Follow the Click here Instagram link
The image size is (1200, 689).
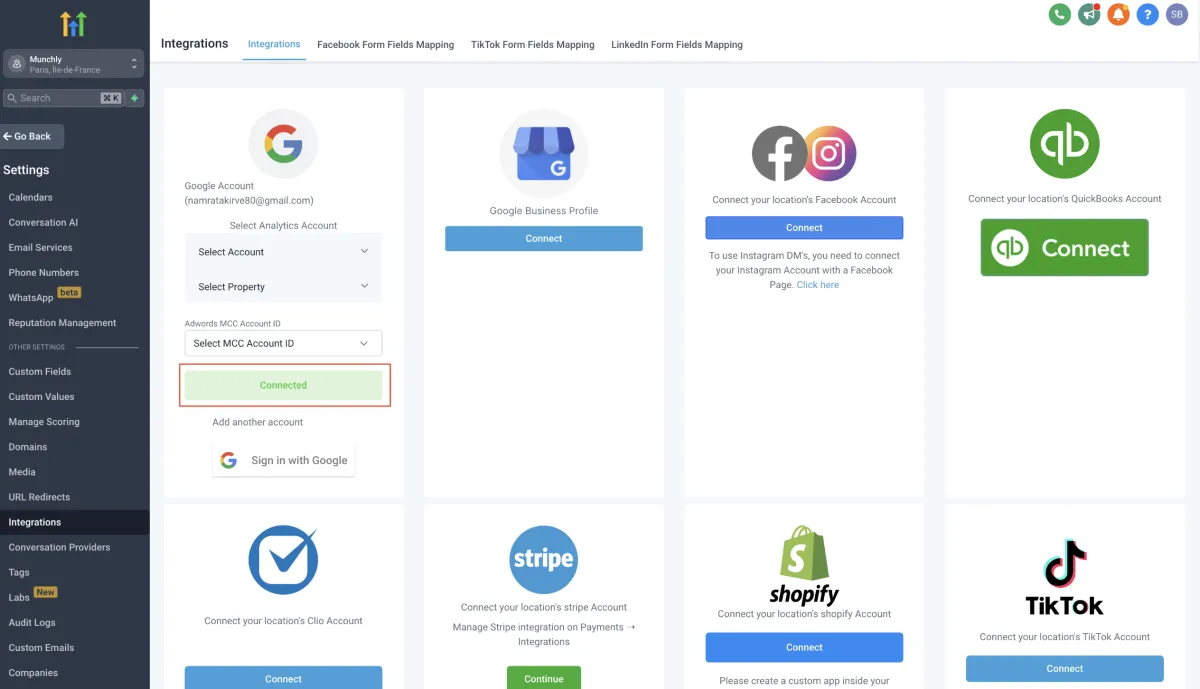pyautogui.click(x=818, y=285)
